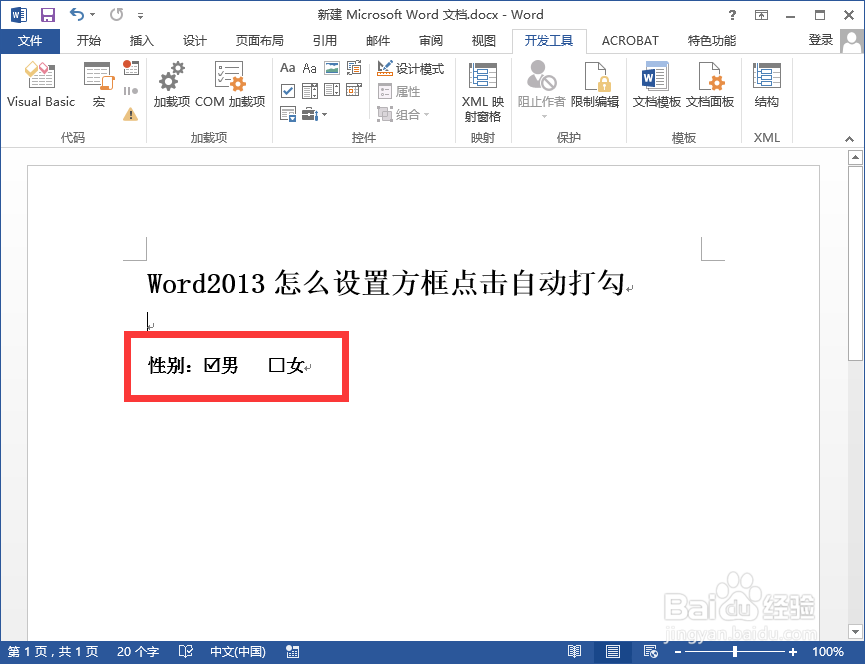This screenshot has height=664, width=865.
Task: Click the 结构 XML structure icon
Action: click(x=766, y=85)
